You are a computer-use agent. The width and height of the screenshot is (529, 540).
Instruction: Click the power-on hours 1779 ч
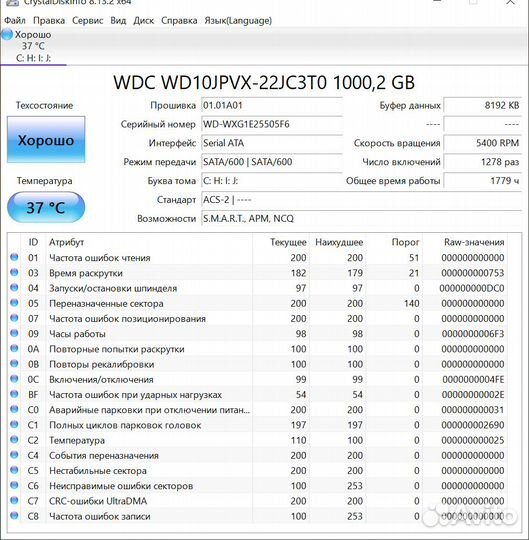click(x=483, y=181)
